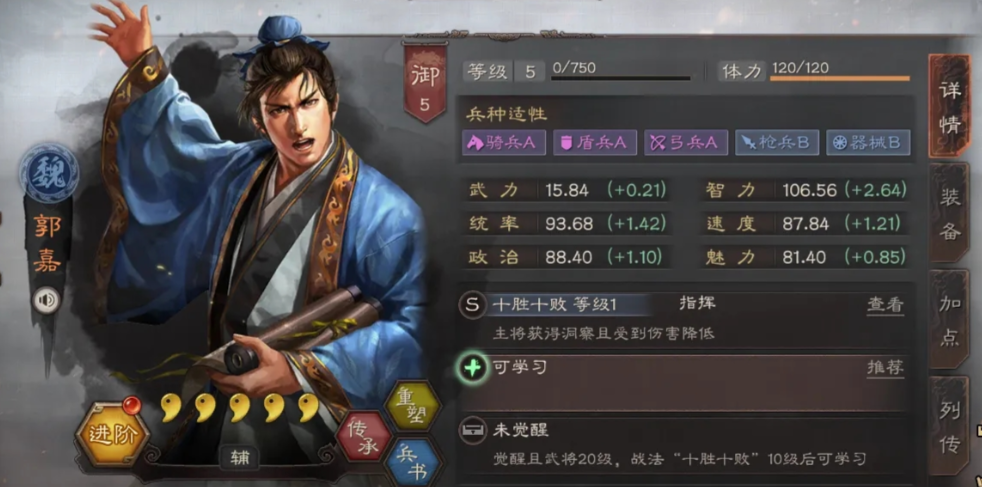Select the 骑兵A cavalry aptitude tag
Viewport: 982px width, 487px height.
coord(504,143)
